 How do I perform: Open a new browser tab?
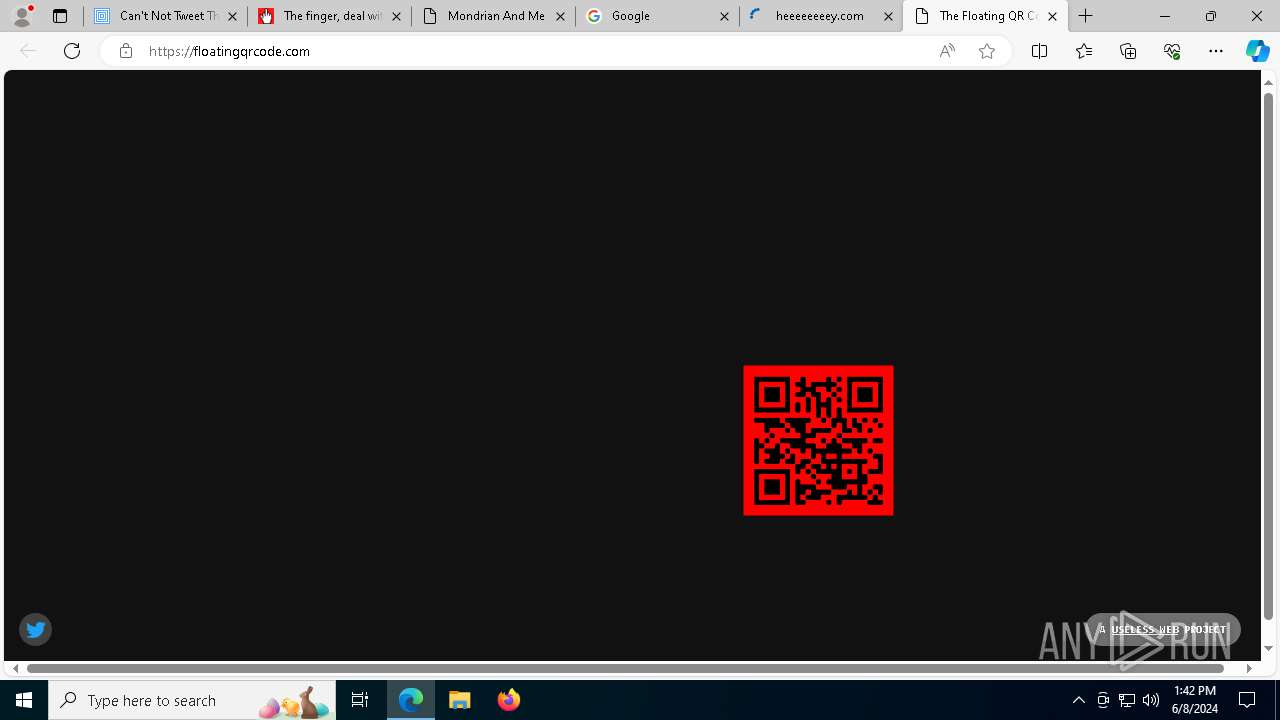pyautogui.click(x=1086, y=16)
